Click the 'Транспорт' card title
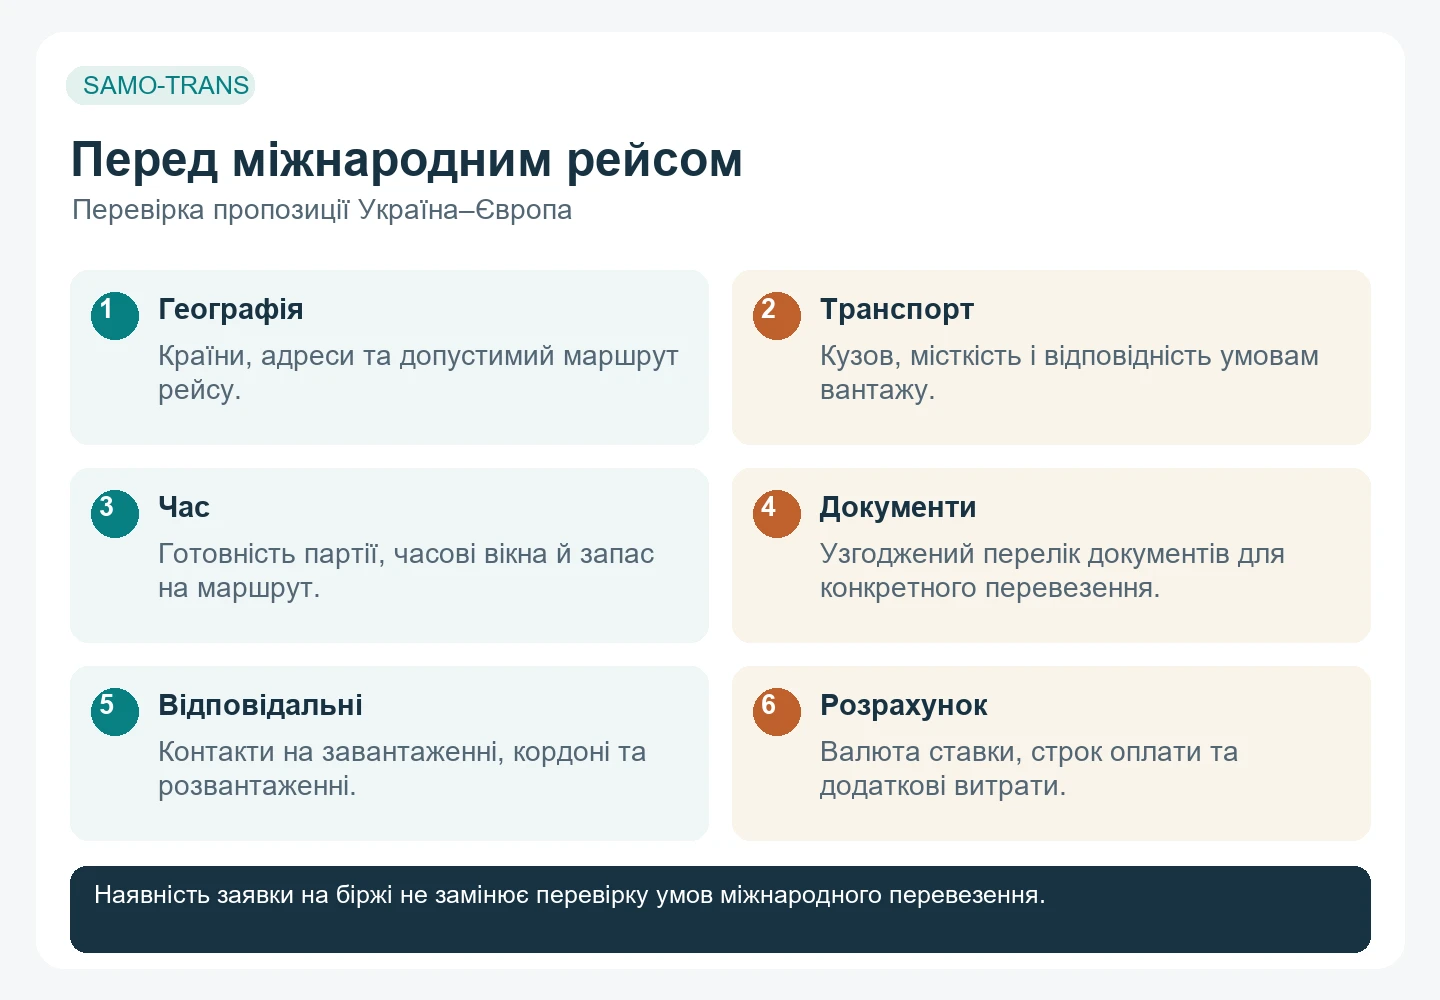Image resolution: width=1440 pixels, height=1000 pixels. pos(897,310)
